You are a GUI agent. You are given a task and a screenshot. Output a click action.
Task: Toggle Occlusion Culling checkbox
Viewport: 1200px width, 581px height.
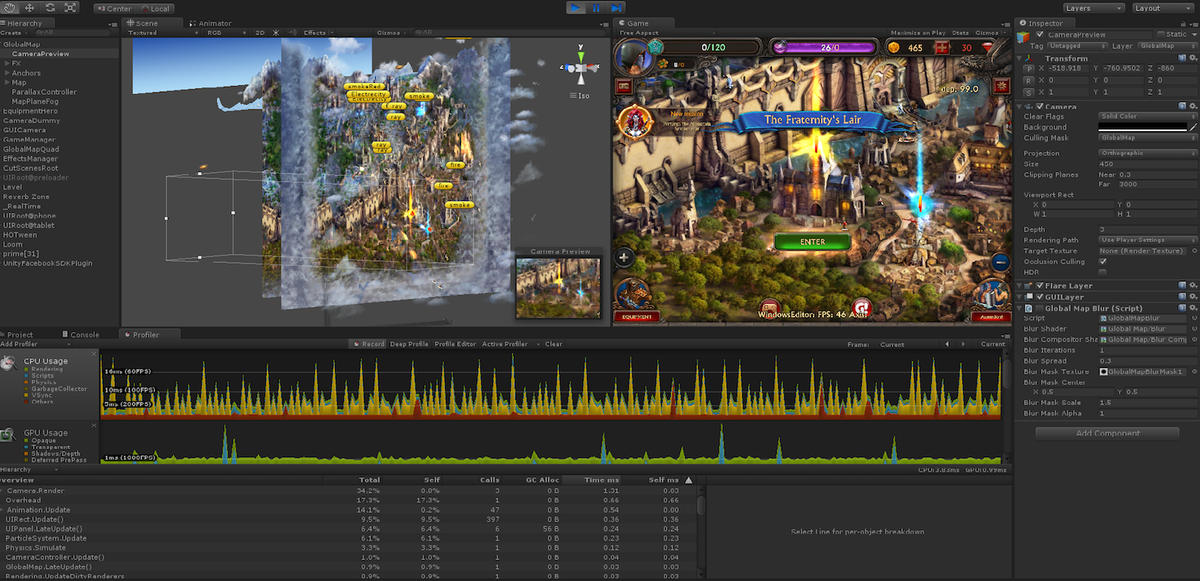point(1102,262)
